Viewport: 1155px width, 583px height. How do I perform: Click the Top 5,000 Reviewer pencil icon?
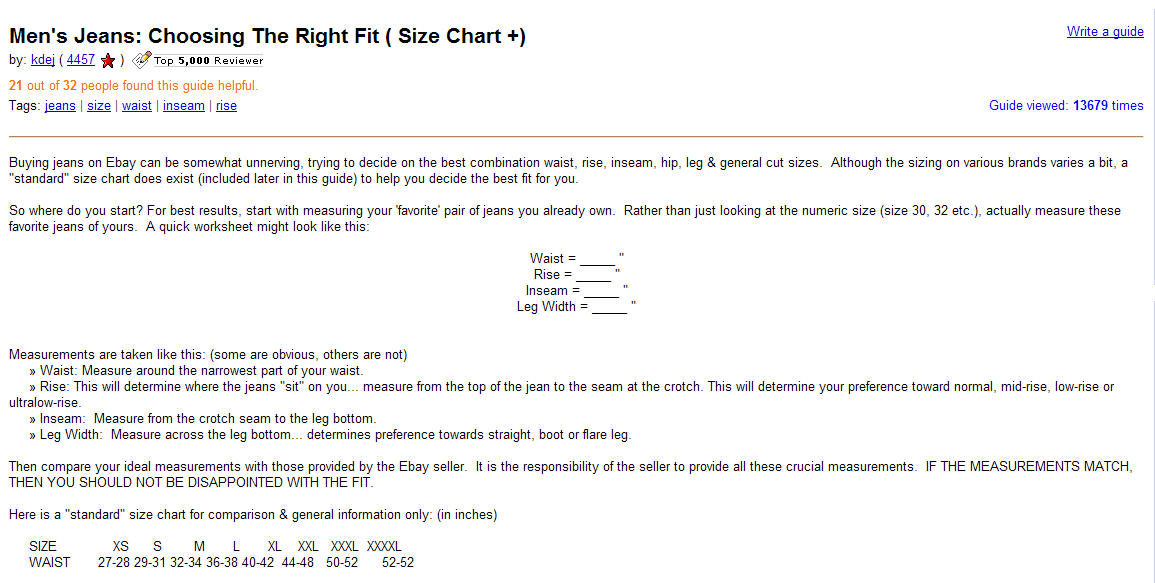click(141, 60)
